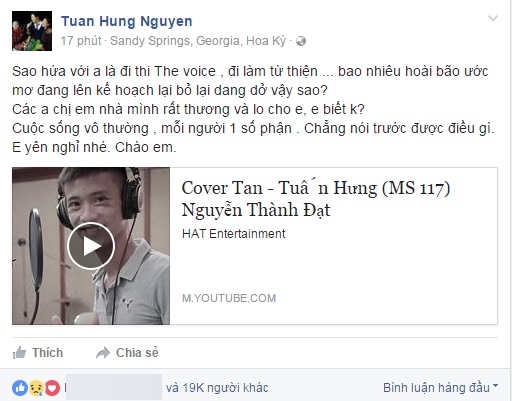Open the Cover Tan video title link
Image resolution: width=512 pixels, height=401 pixels.
coord(316,199)
